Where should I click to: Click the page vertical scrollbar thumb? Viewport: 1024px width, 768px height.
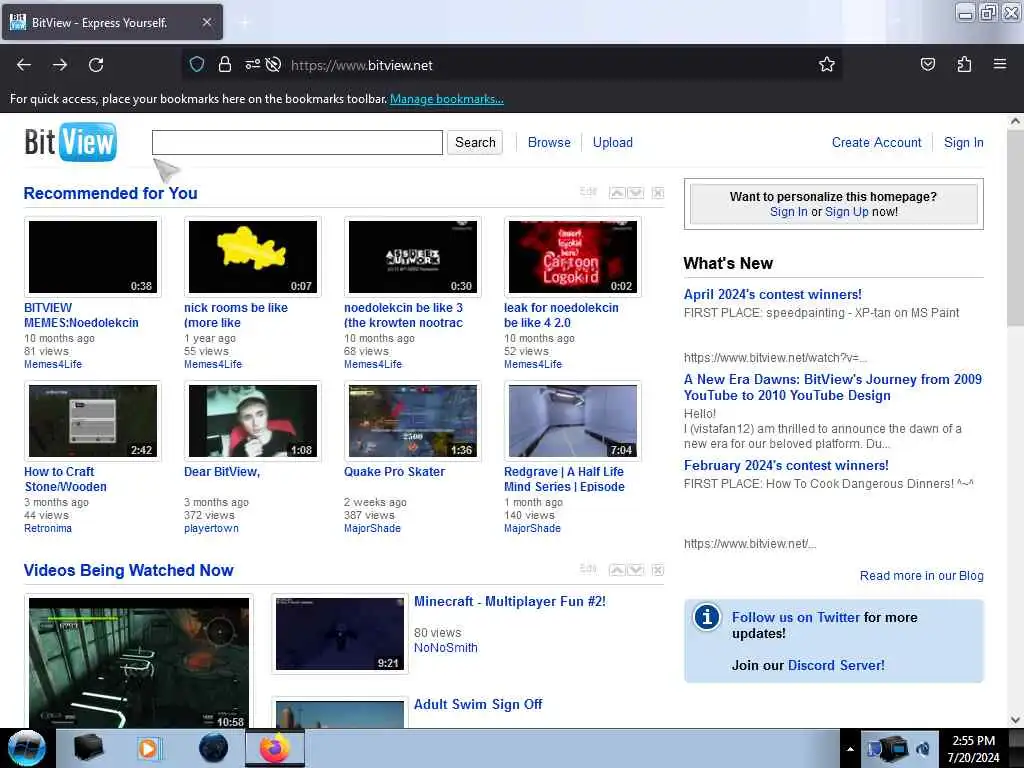click(1016, 229)
